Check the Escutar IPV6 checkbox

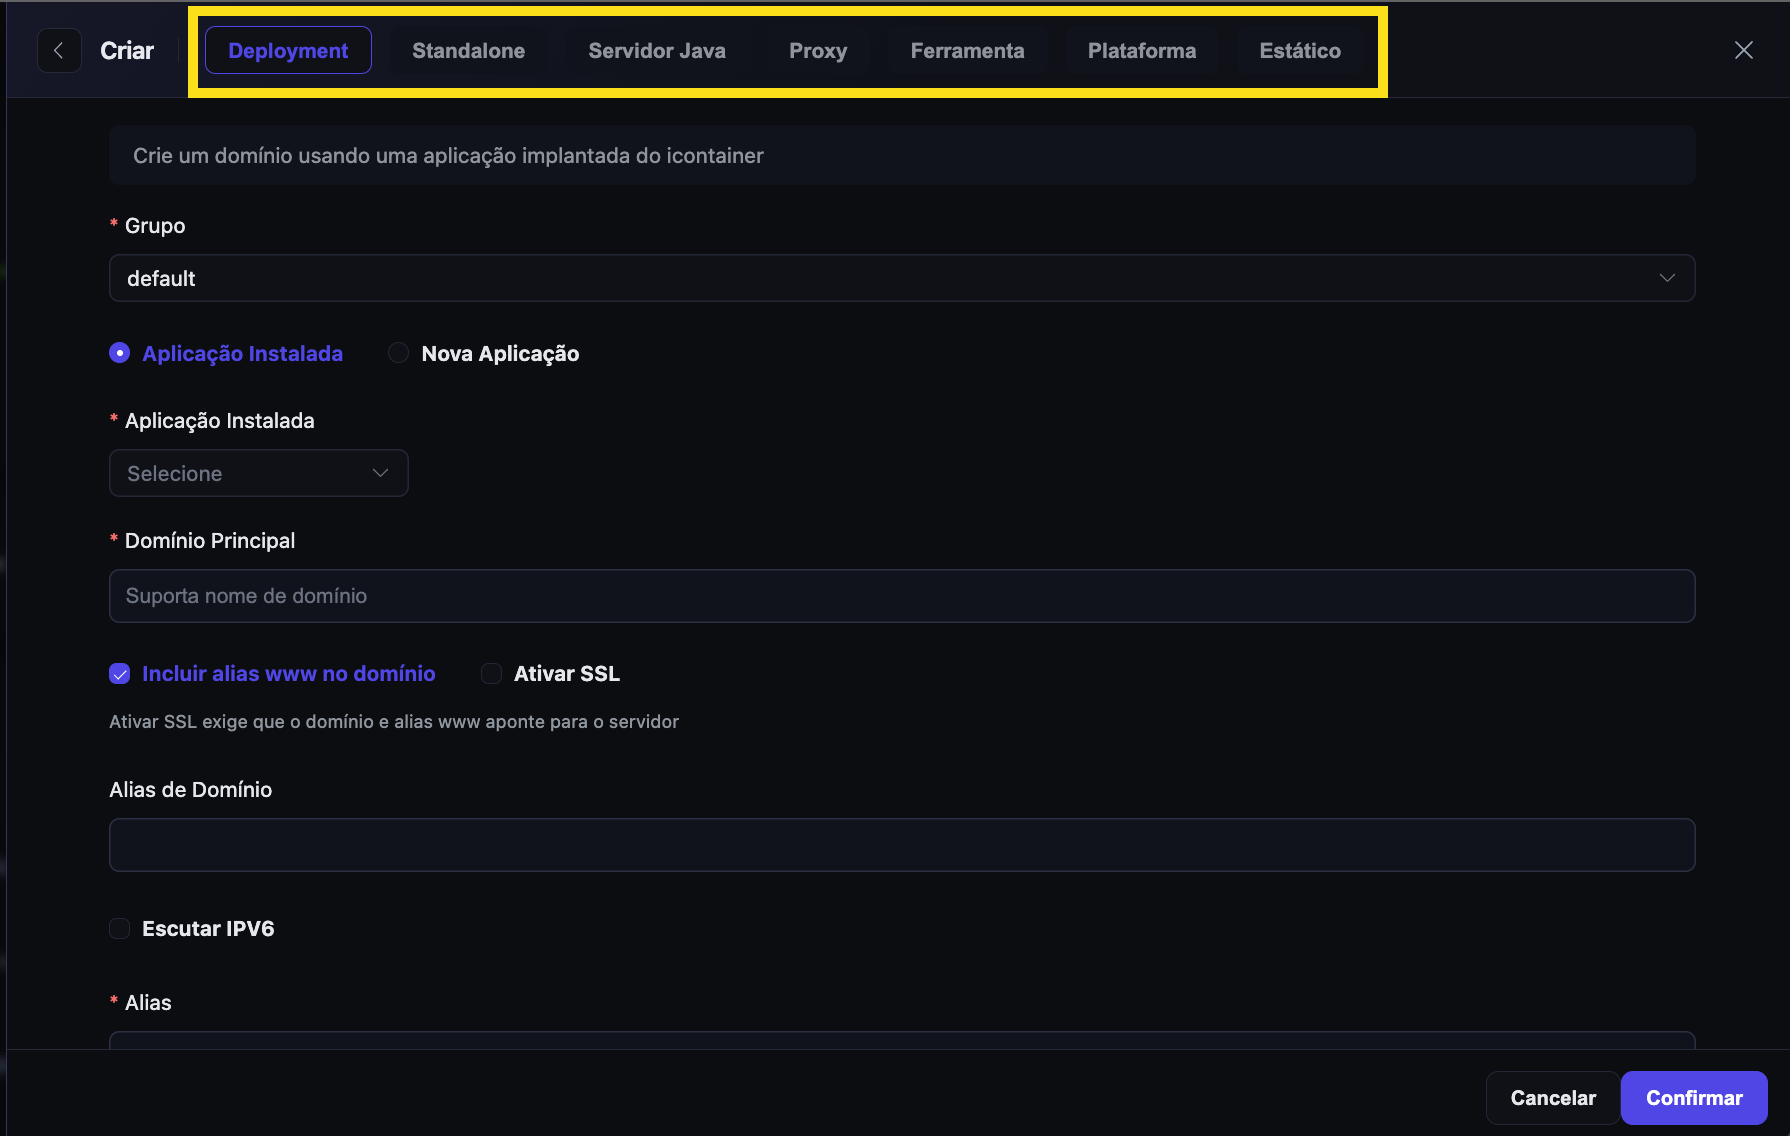[x=119, y=929]
